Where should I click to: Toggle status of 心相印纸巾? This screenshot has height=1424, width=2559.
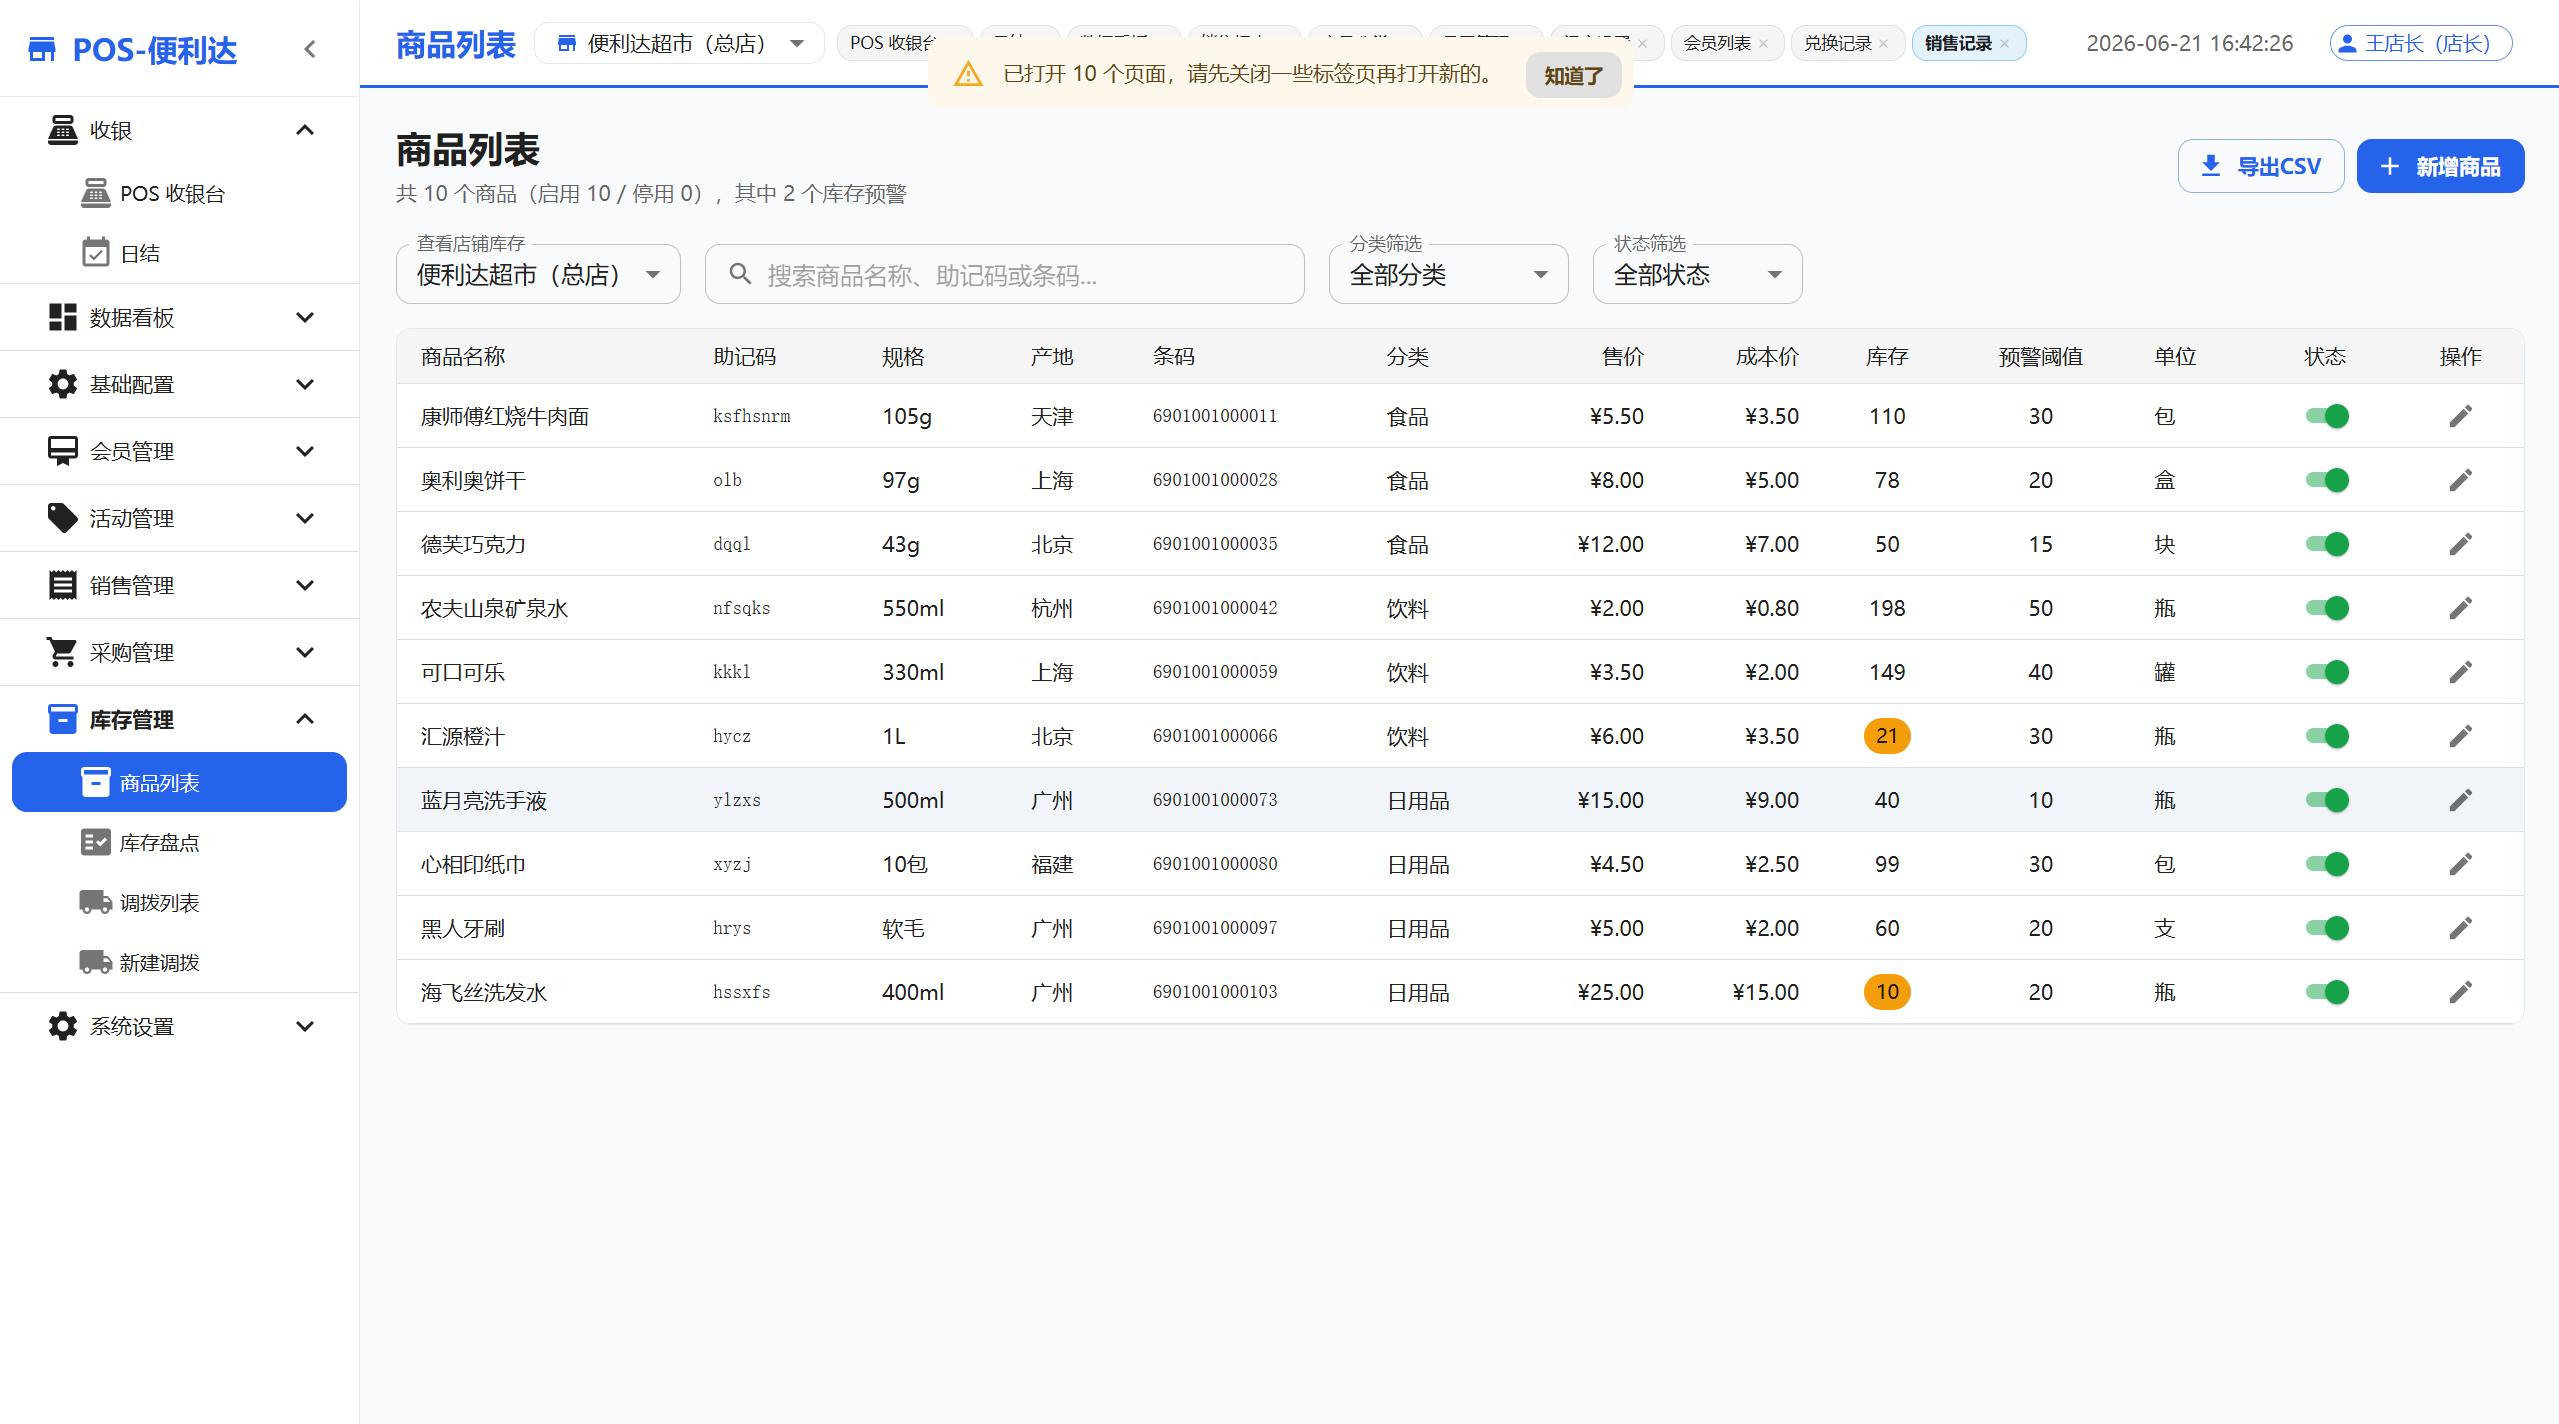click(2327, 864)
